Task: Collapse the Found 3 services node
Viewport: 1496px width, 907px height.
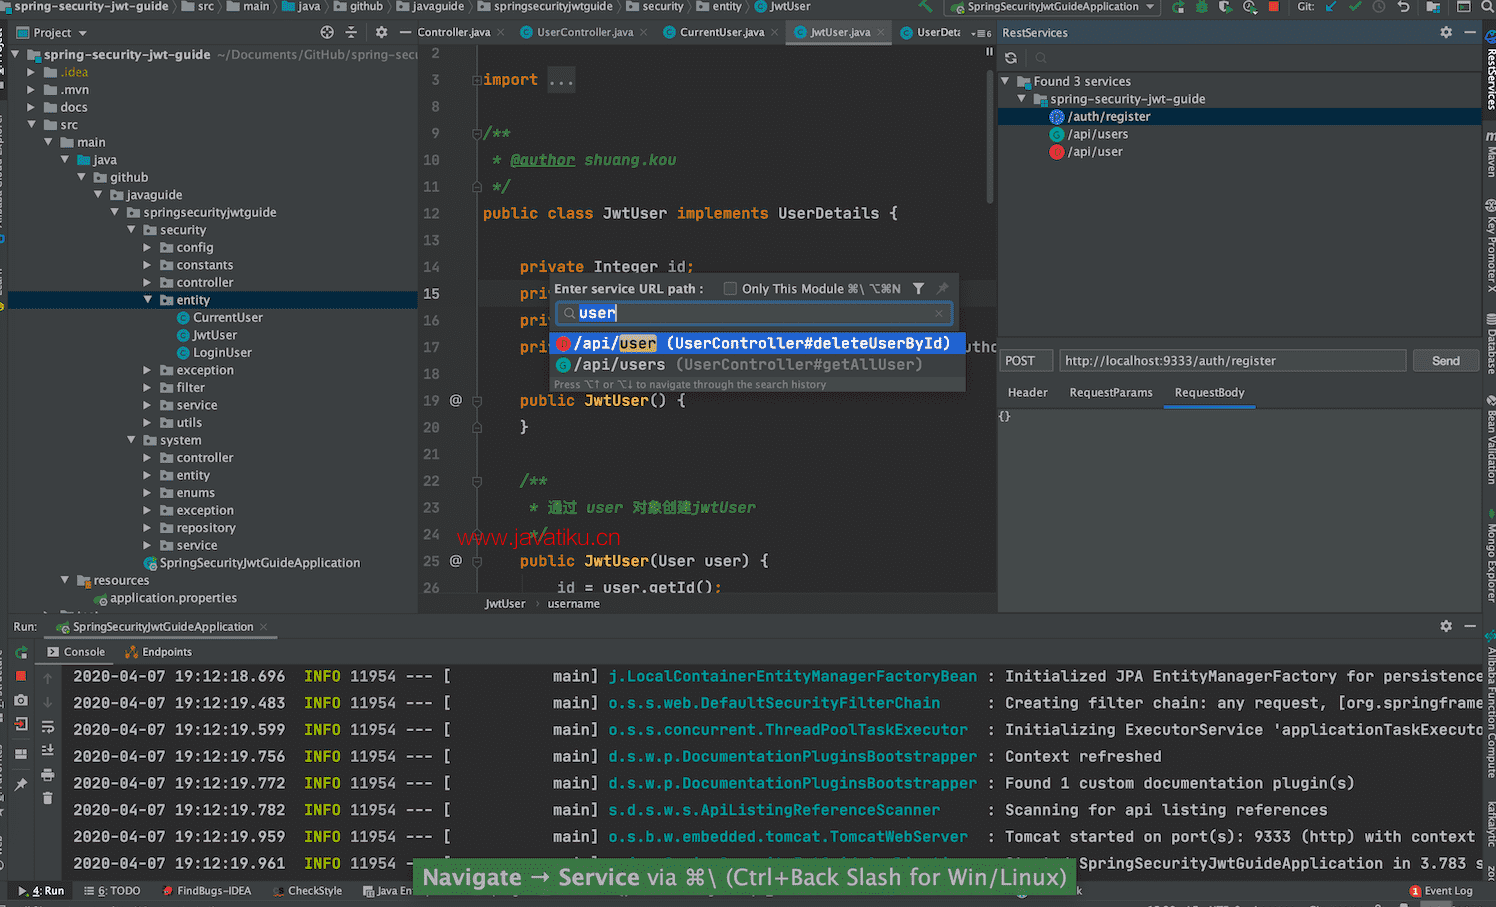Action: pyautogui.click(x=1005, y=81)
